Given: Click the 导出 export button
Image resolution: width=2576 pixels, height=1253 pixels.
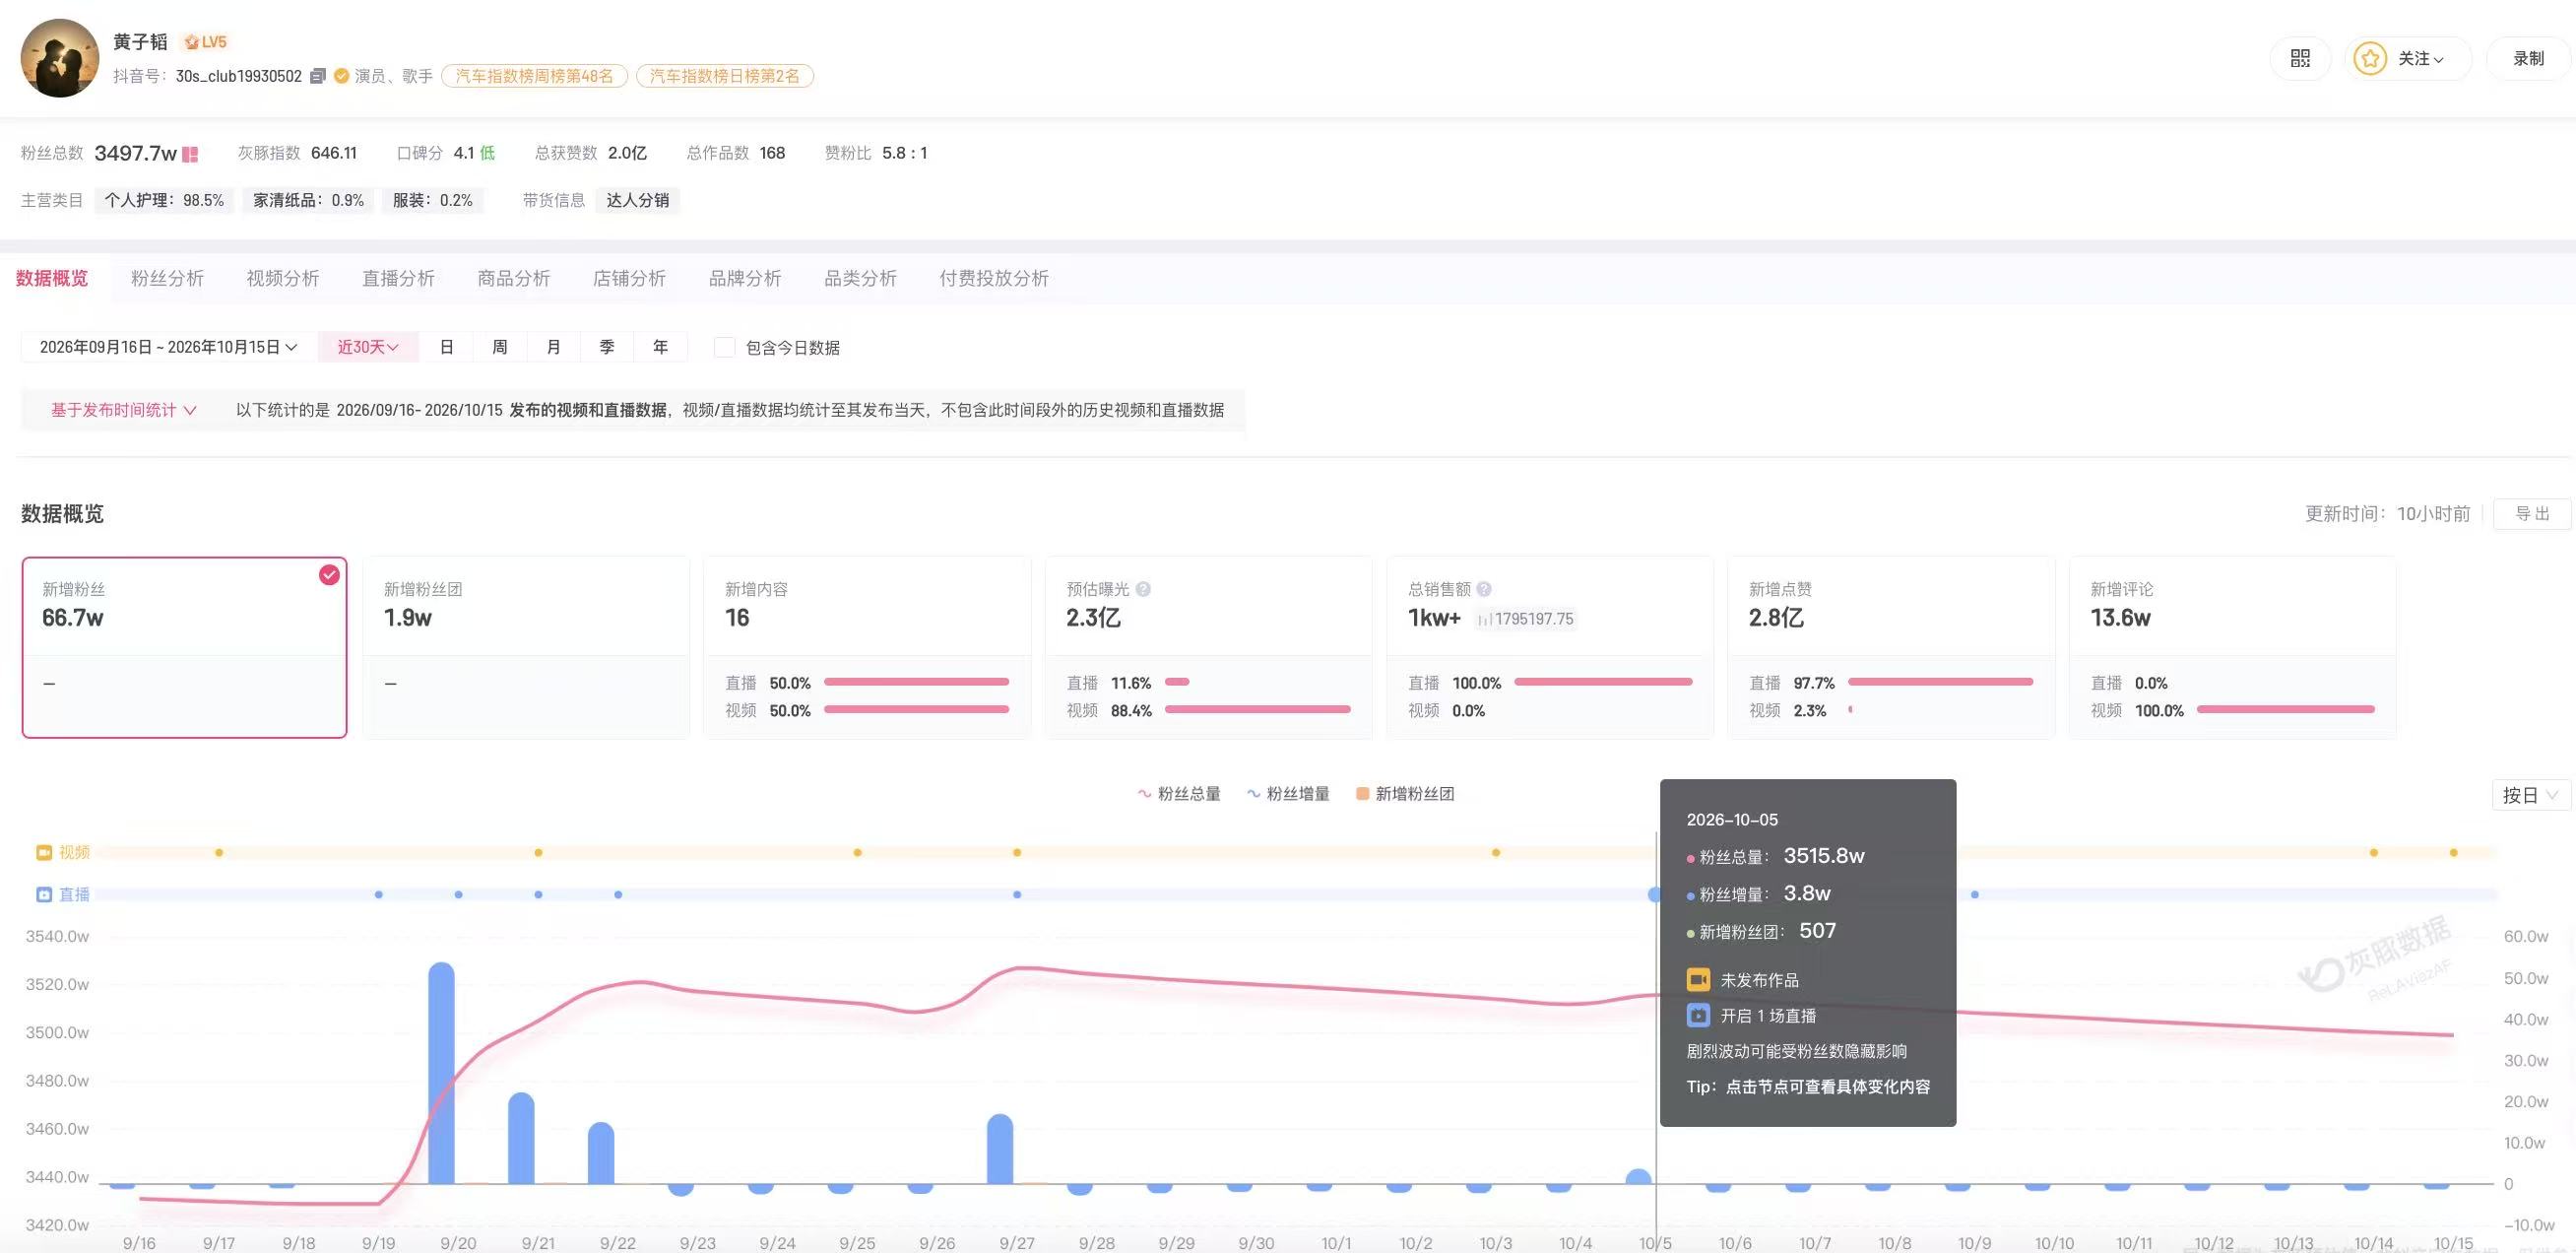Looking at the screenshot, I should [2532, 514].
